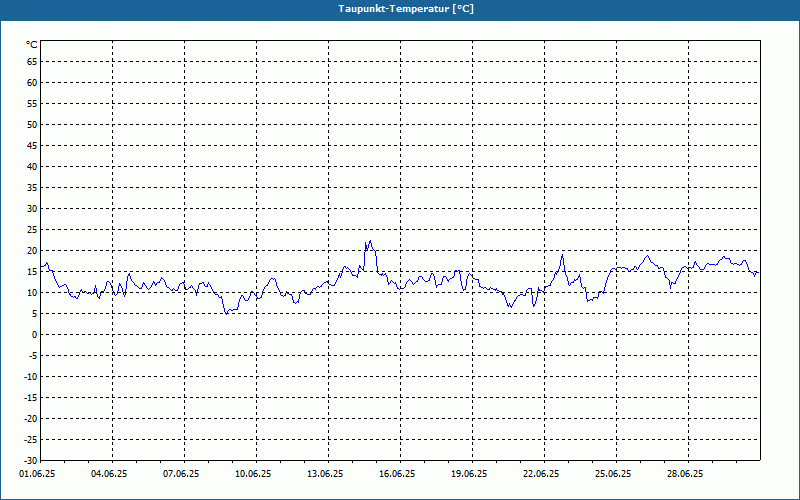This screenshot has width=800, height=500.
Task: Click the 55 value on the y-axis
Action: tap(32, 104)
